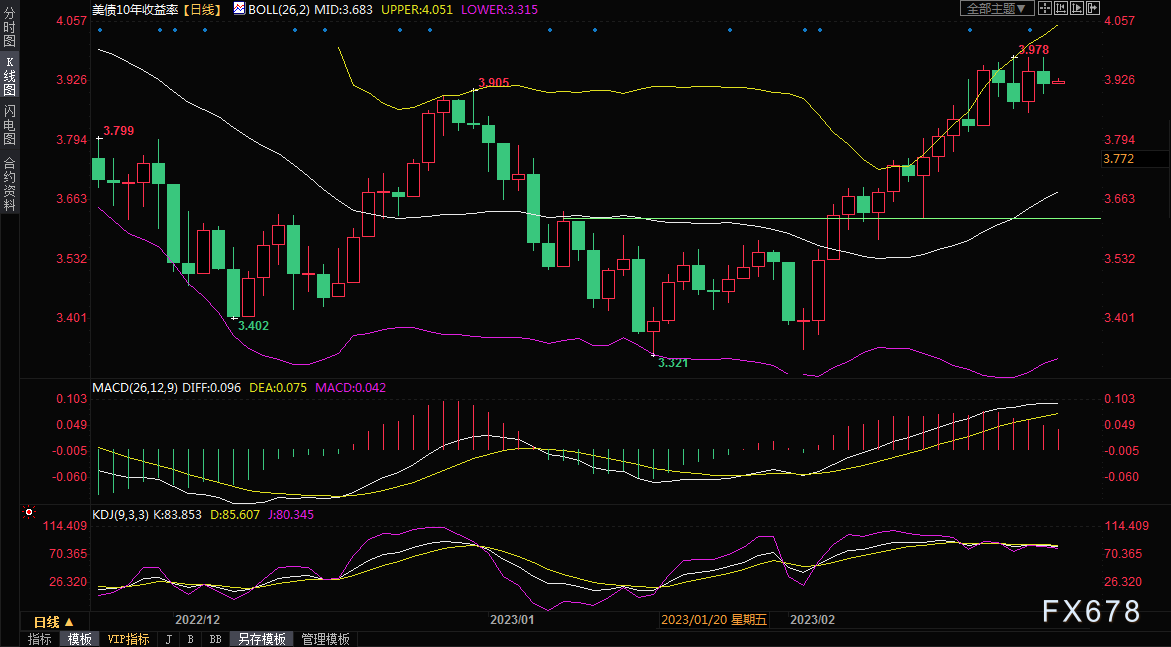Click the 另存模板 button
This screenshot has width=1171, height=647.
[x=261, y=639]
